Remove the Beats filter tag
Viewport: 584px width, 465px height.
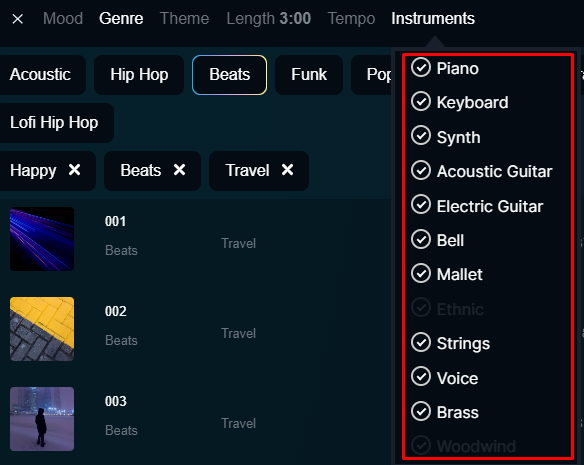pyautogui.click(x=180, y=170)
